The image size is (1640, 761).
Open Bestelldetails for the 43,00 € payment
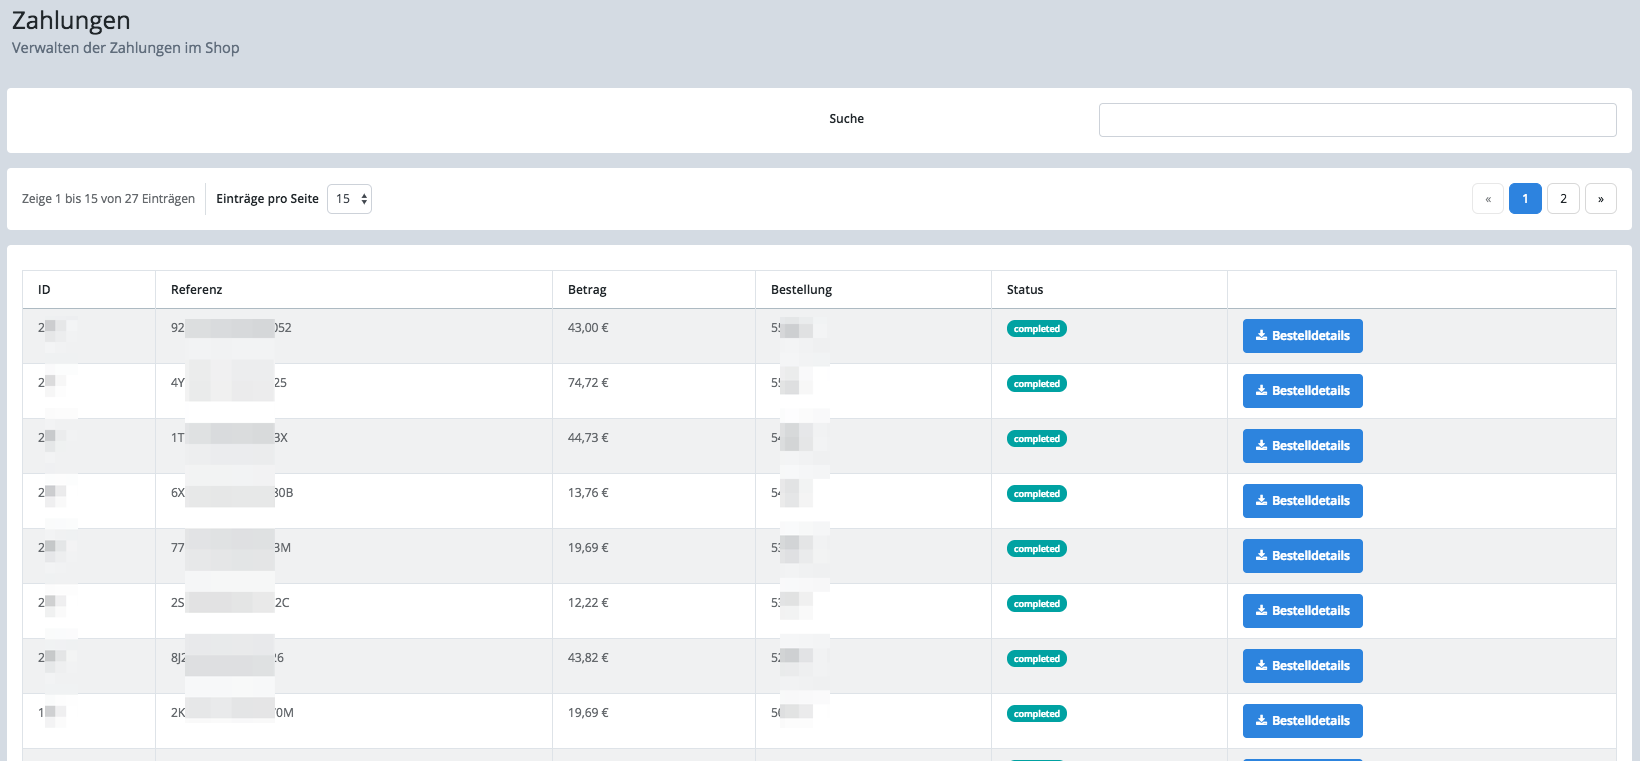[1302, 336]
